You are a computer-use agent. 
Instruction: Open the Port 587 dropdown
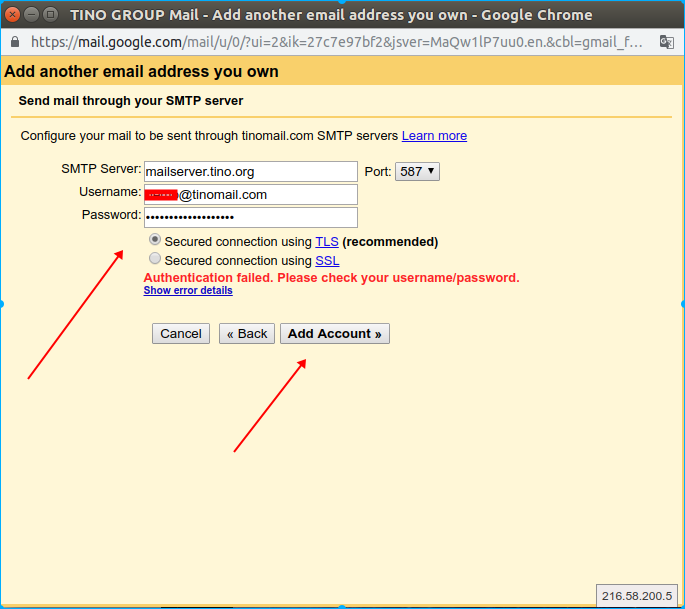[417, 171]
